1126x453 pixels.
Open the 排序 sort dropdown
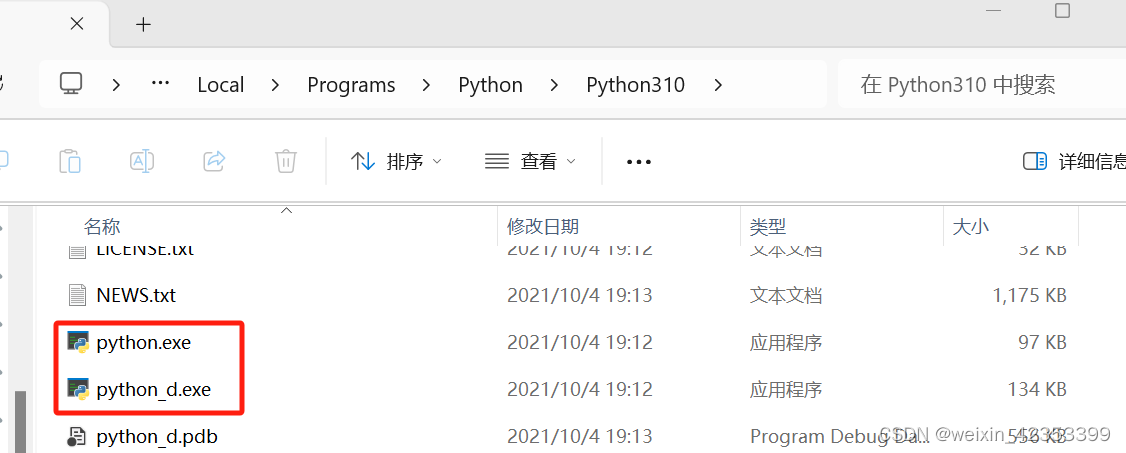(396, 162)
